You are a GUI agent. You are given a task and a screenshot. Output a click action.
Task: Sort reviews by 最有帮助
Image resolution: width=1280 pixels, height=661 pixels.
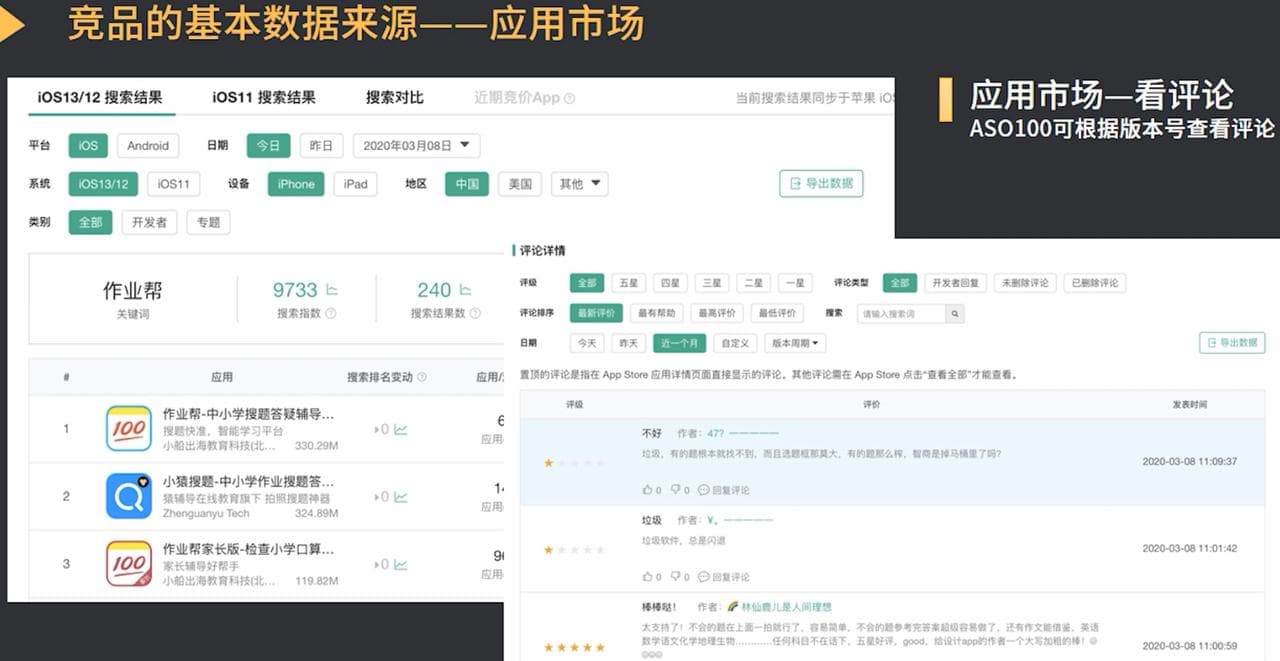coord(656,313)
